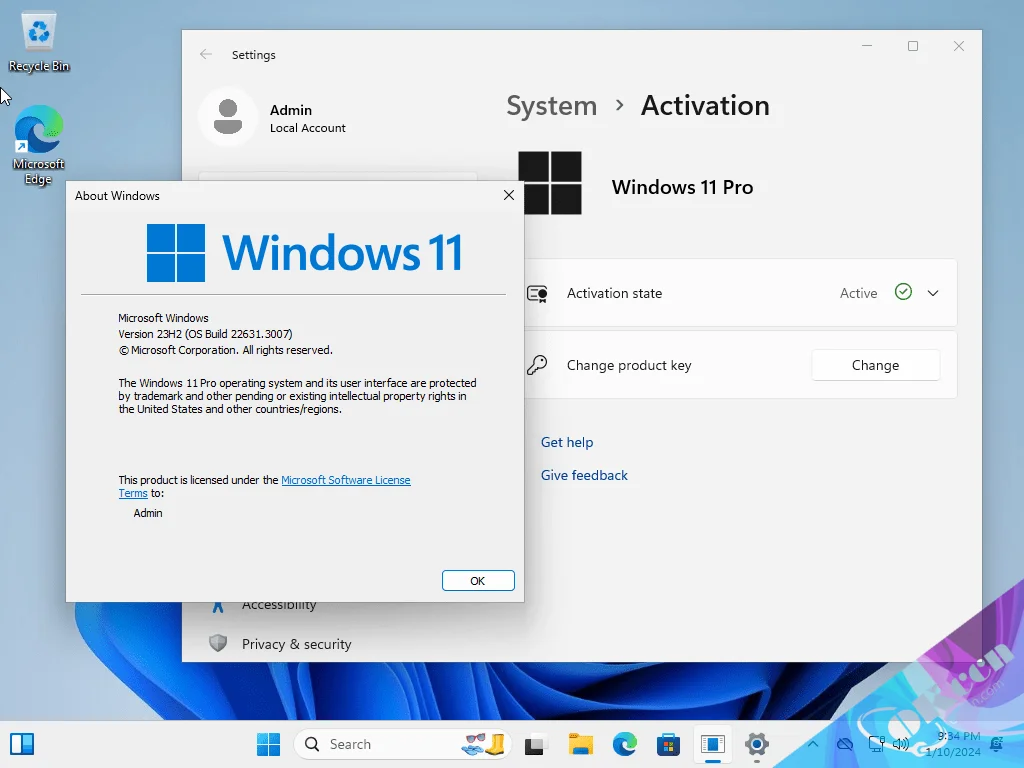This screenshot has width=1024, height=768.
Task: Click the Windows logo in About Windows
Action: coord(176,253)
